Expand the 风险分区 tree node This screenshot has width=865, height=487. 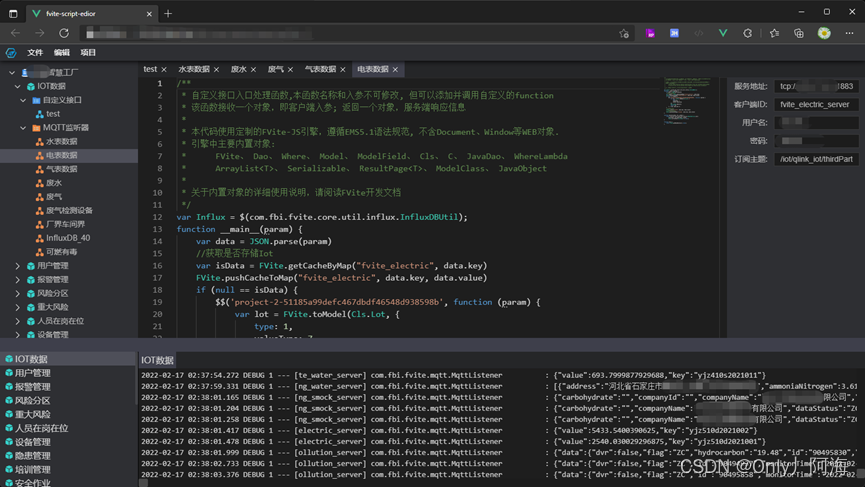pos(17,293)
